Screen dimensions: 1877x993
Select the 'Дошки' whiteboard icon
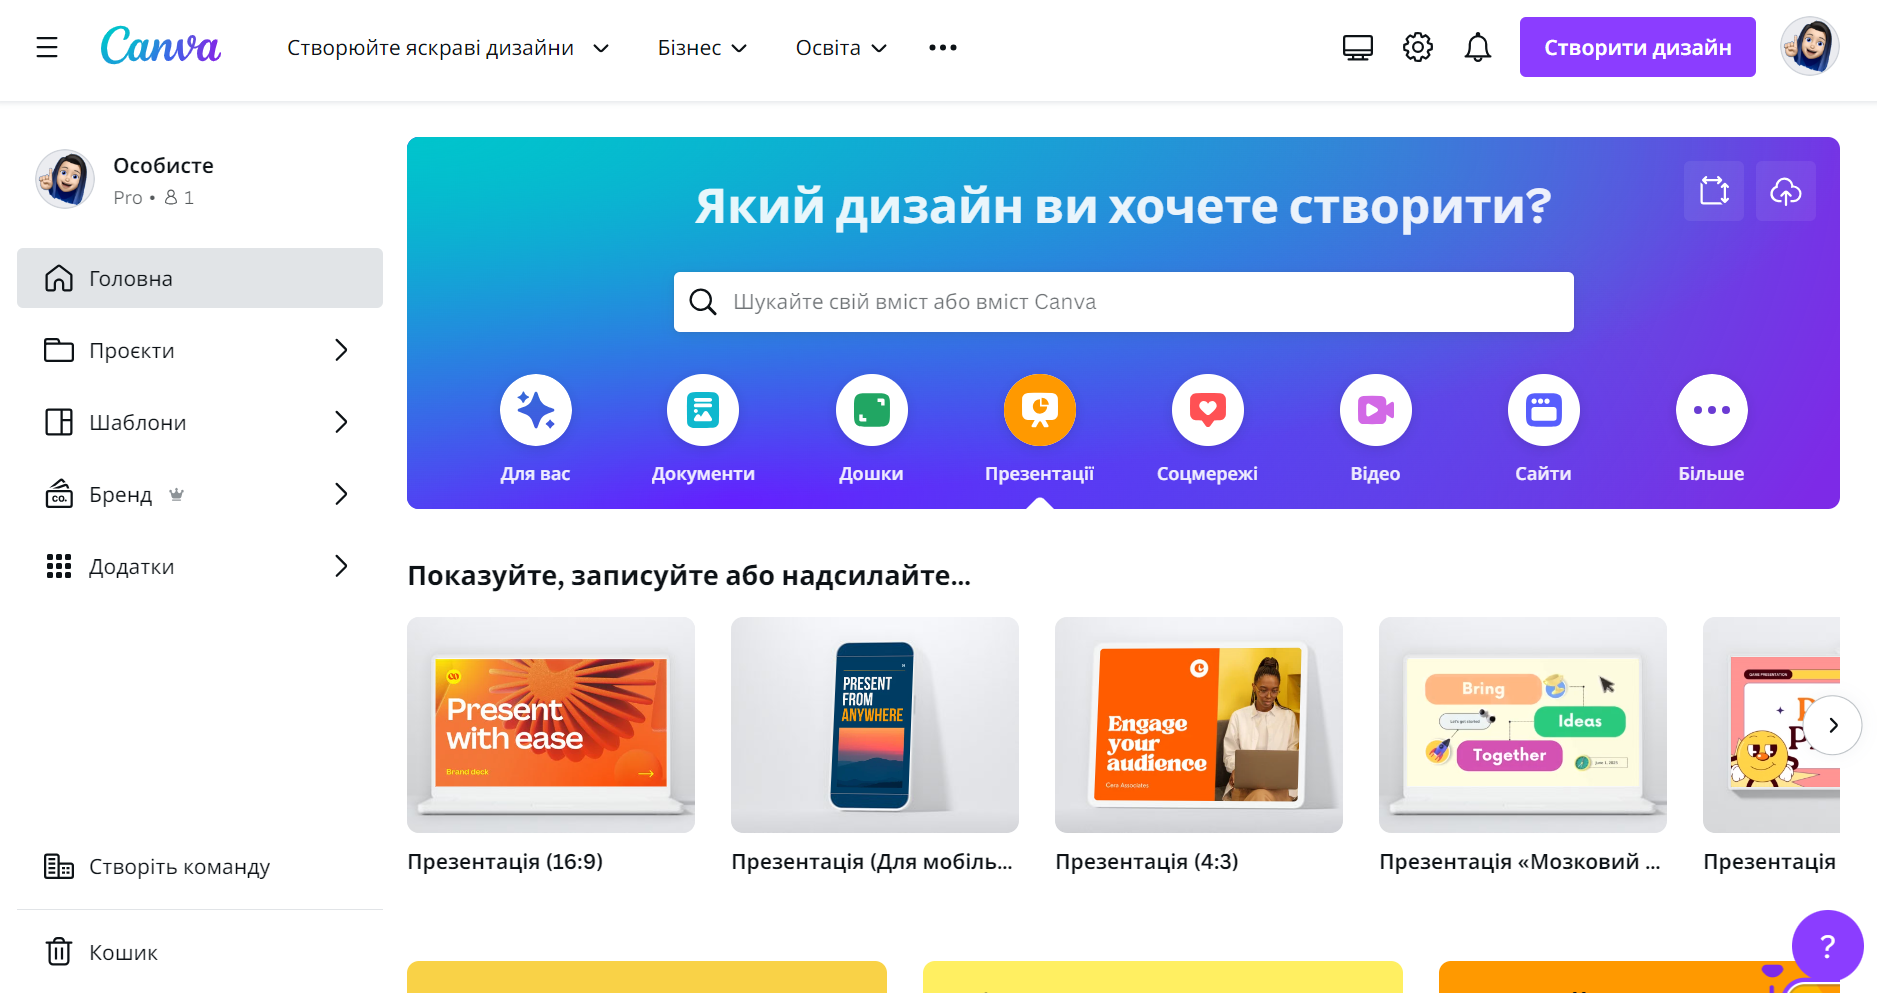click(872, 410)
